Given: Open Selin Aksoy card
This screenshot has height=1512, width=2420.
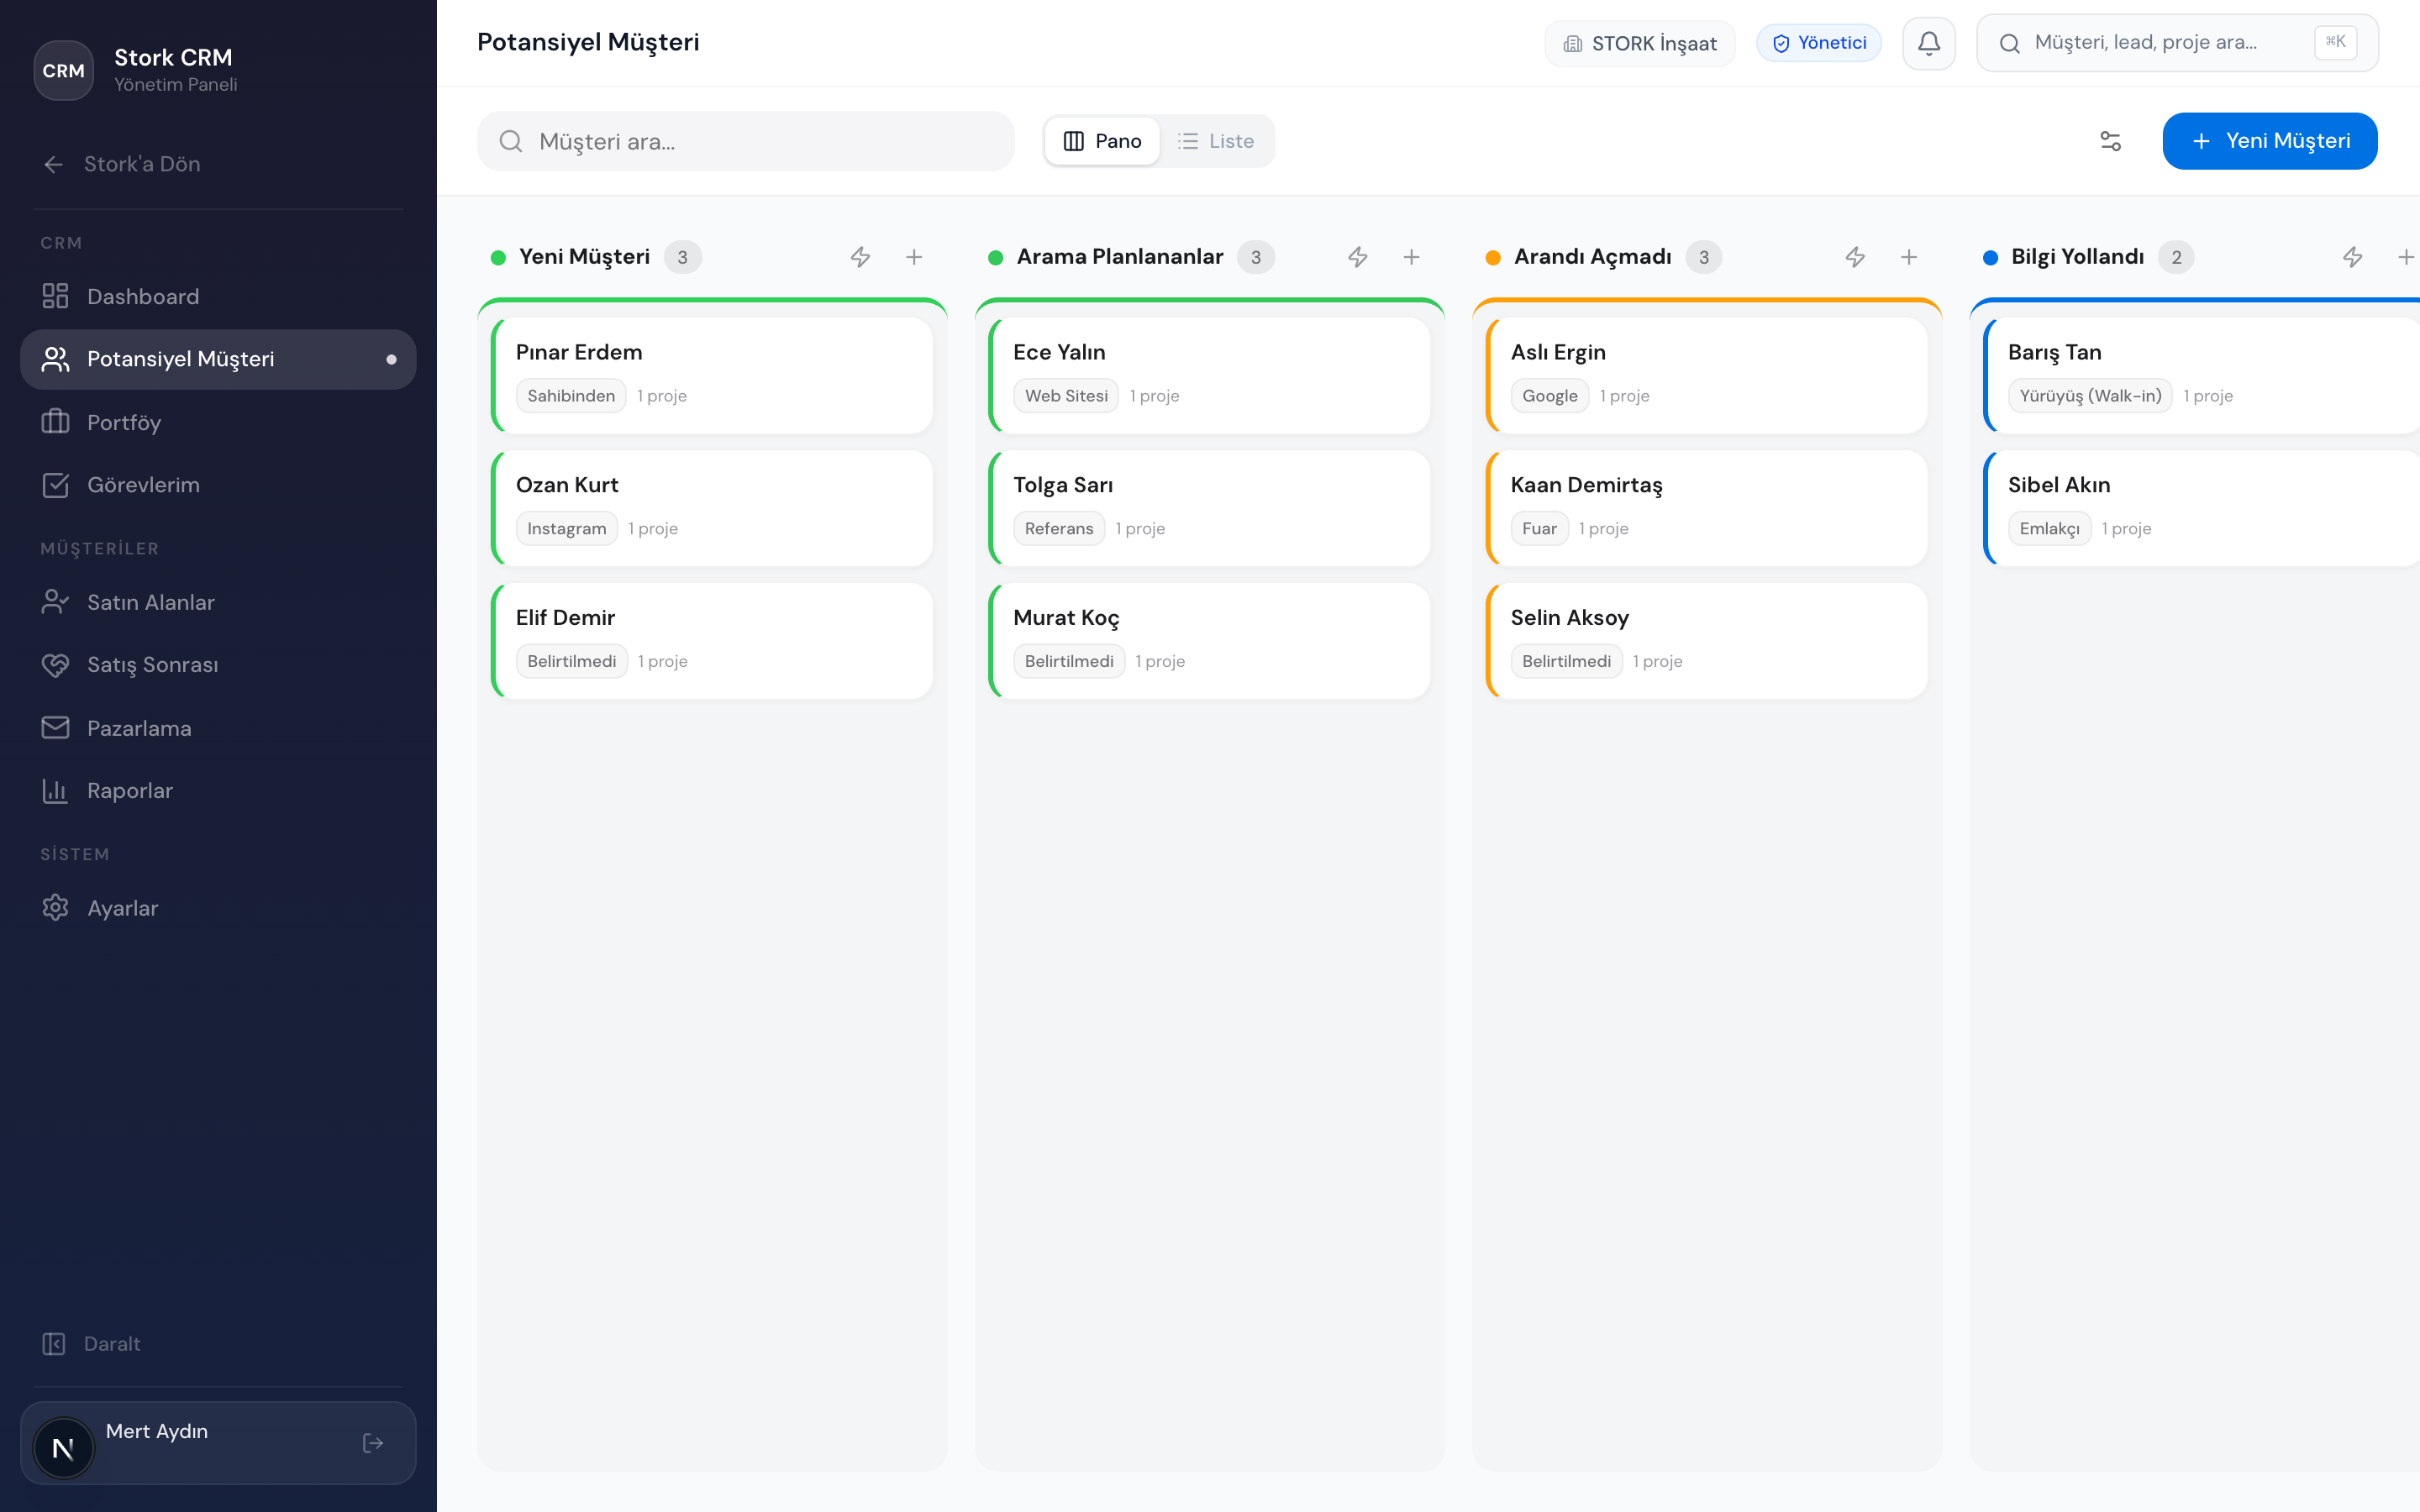Looking at the screenshot, I should click(1707, 641).
